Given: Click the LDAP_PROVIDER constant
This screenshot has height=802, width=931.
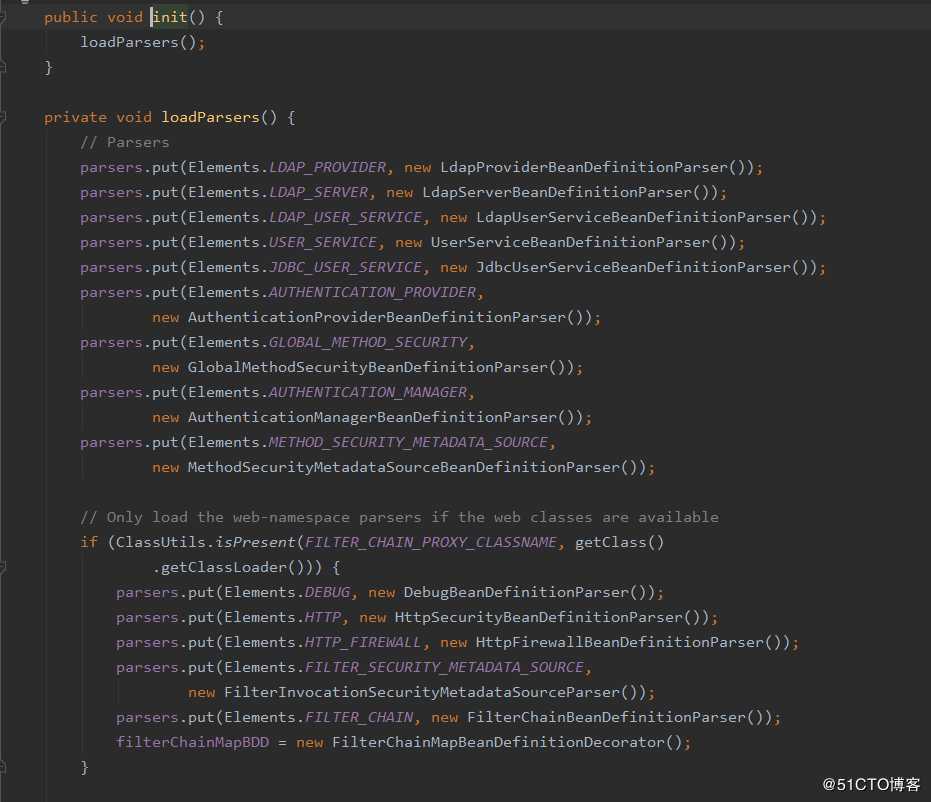Looking at the screenshot, I should [328, 167].
